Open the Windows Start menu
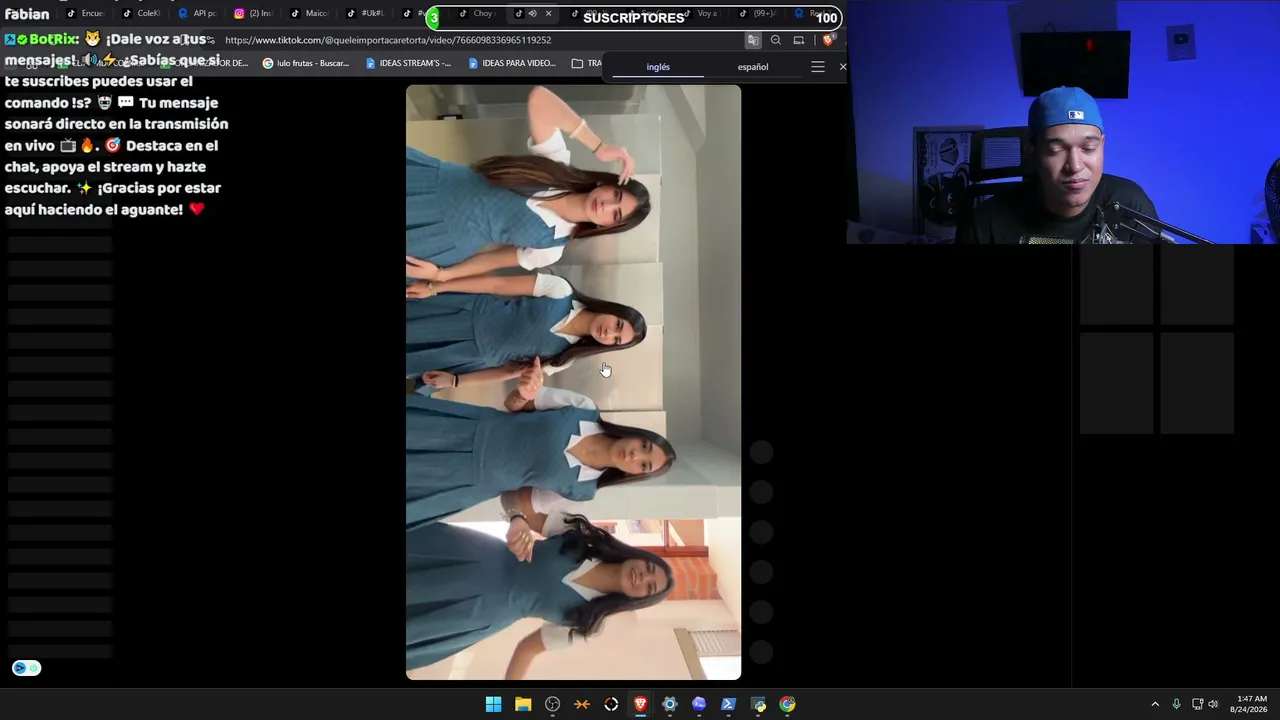The image size is (1280, 720). (x=493, y=704)
